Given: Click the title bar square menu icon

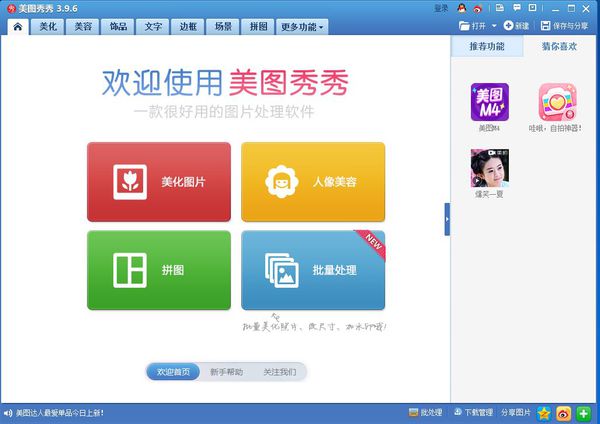Looking at the screenshot, I should pyautogui.click(x=532, y=8).
